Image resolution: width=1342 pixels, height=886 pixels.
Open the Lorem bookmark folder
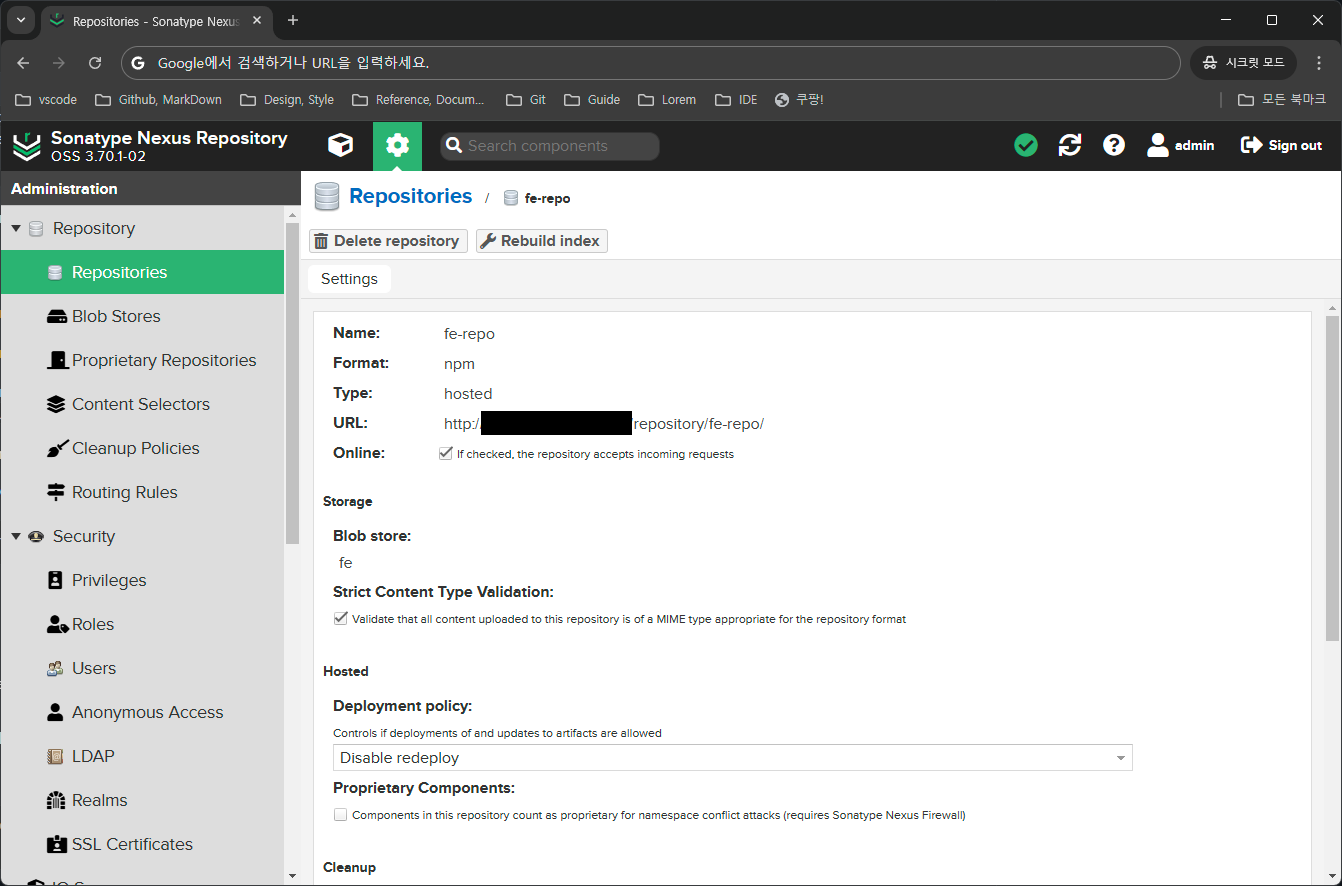point(666,99)
